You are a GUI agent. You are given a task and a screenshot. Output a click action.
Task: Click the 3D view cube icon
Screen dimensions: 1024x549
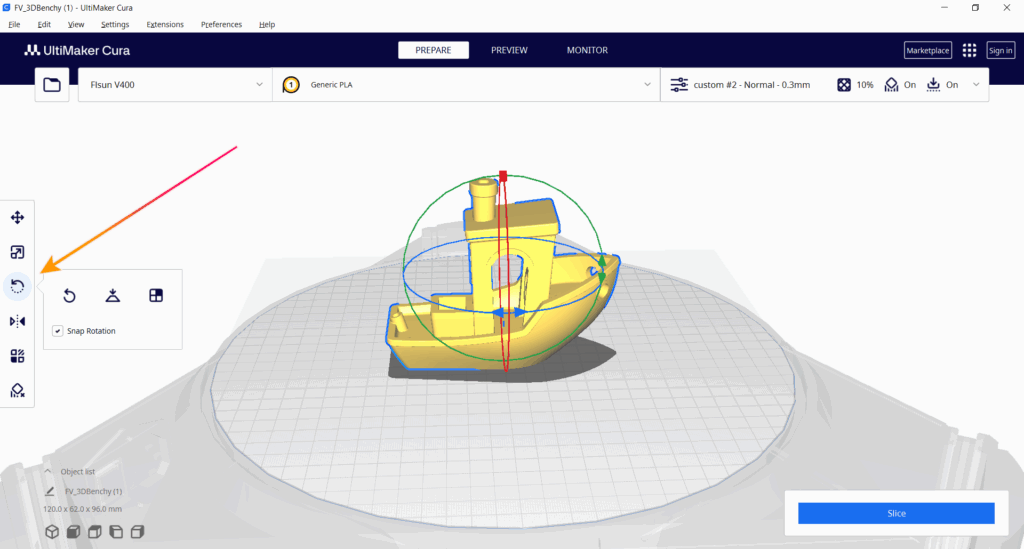click(52, 532)
